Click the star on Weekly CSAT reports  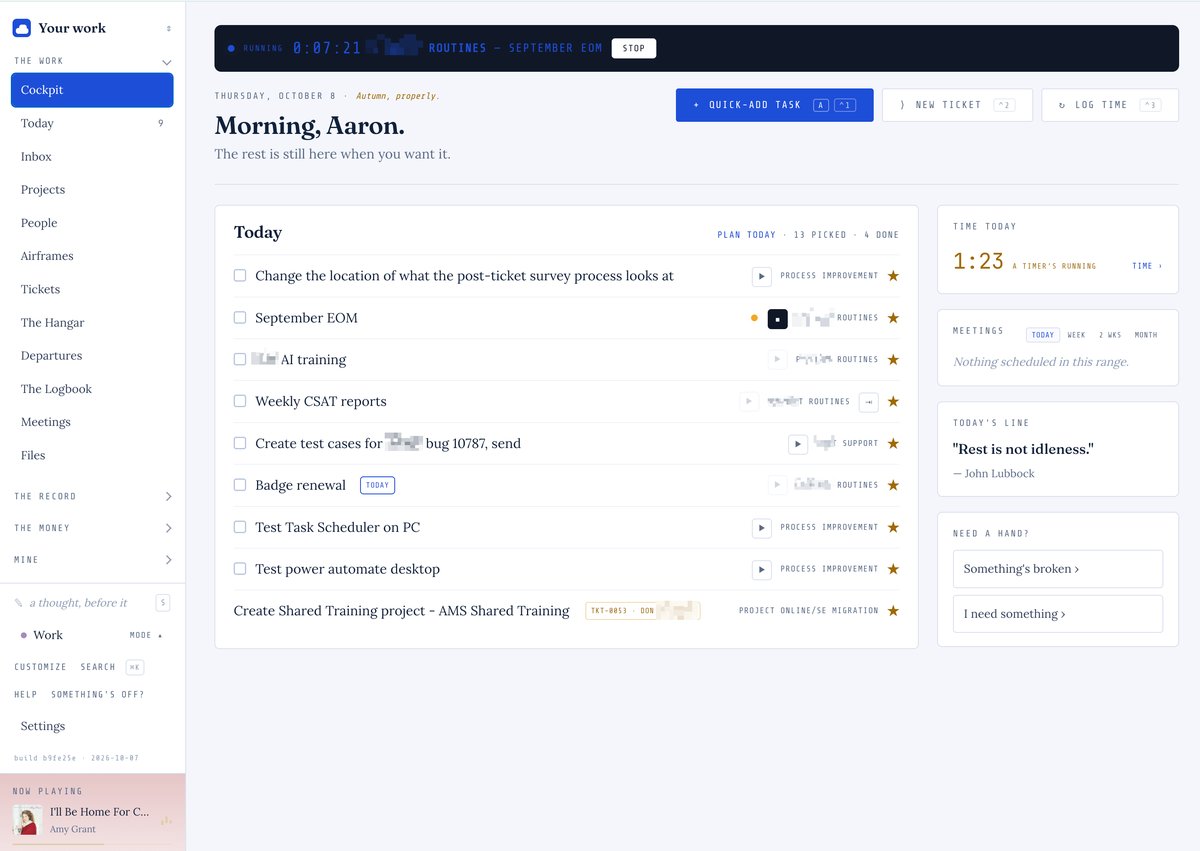click(x=893, y=401)
